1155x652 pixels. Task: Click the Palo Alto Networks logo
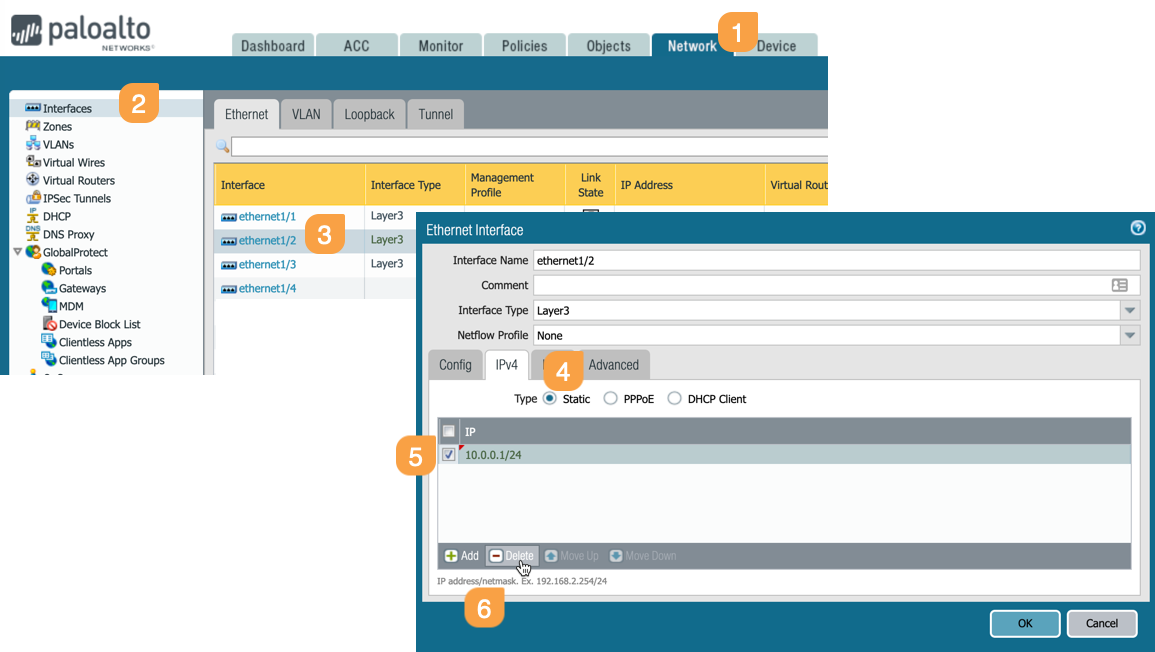pyautogui.click(x=82, y=32)
